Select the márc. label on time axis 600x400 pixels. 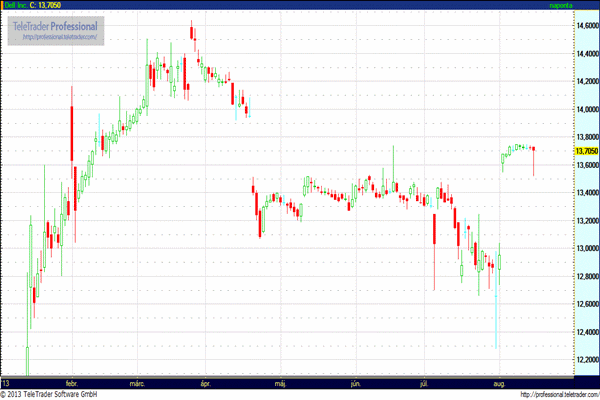click(137, 383)
